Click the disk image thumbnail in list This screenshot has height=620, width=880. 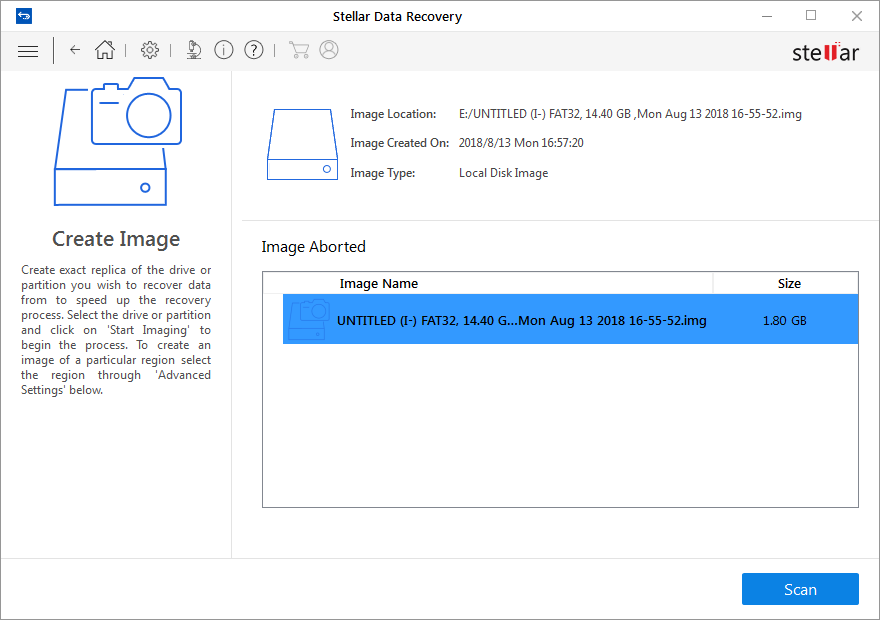pos(309,319)
